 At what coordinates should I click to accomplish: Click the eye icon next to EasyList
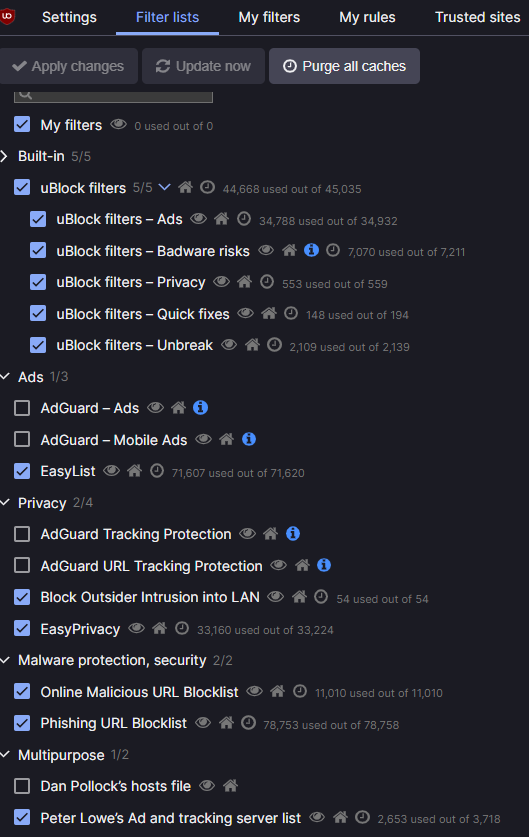click(x=111, y=471)
